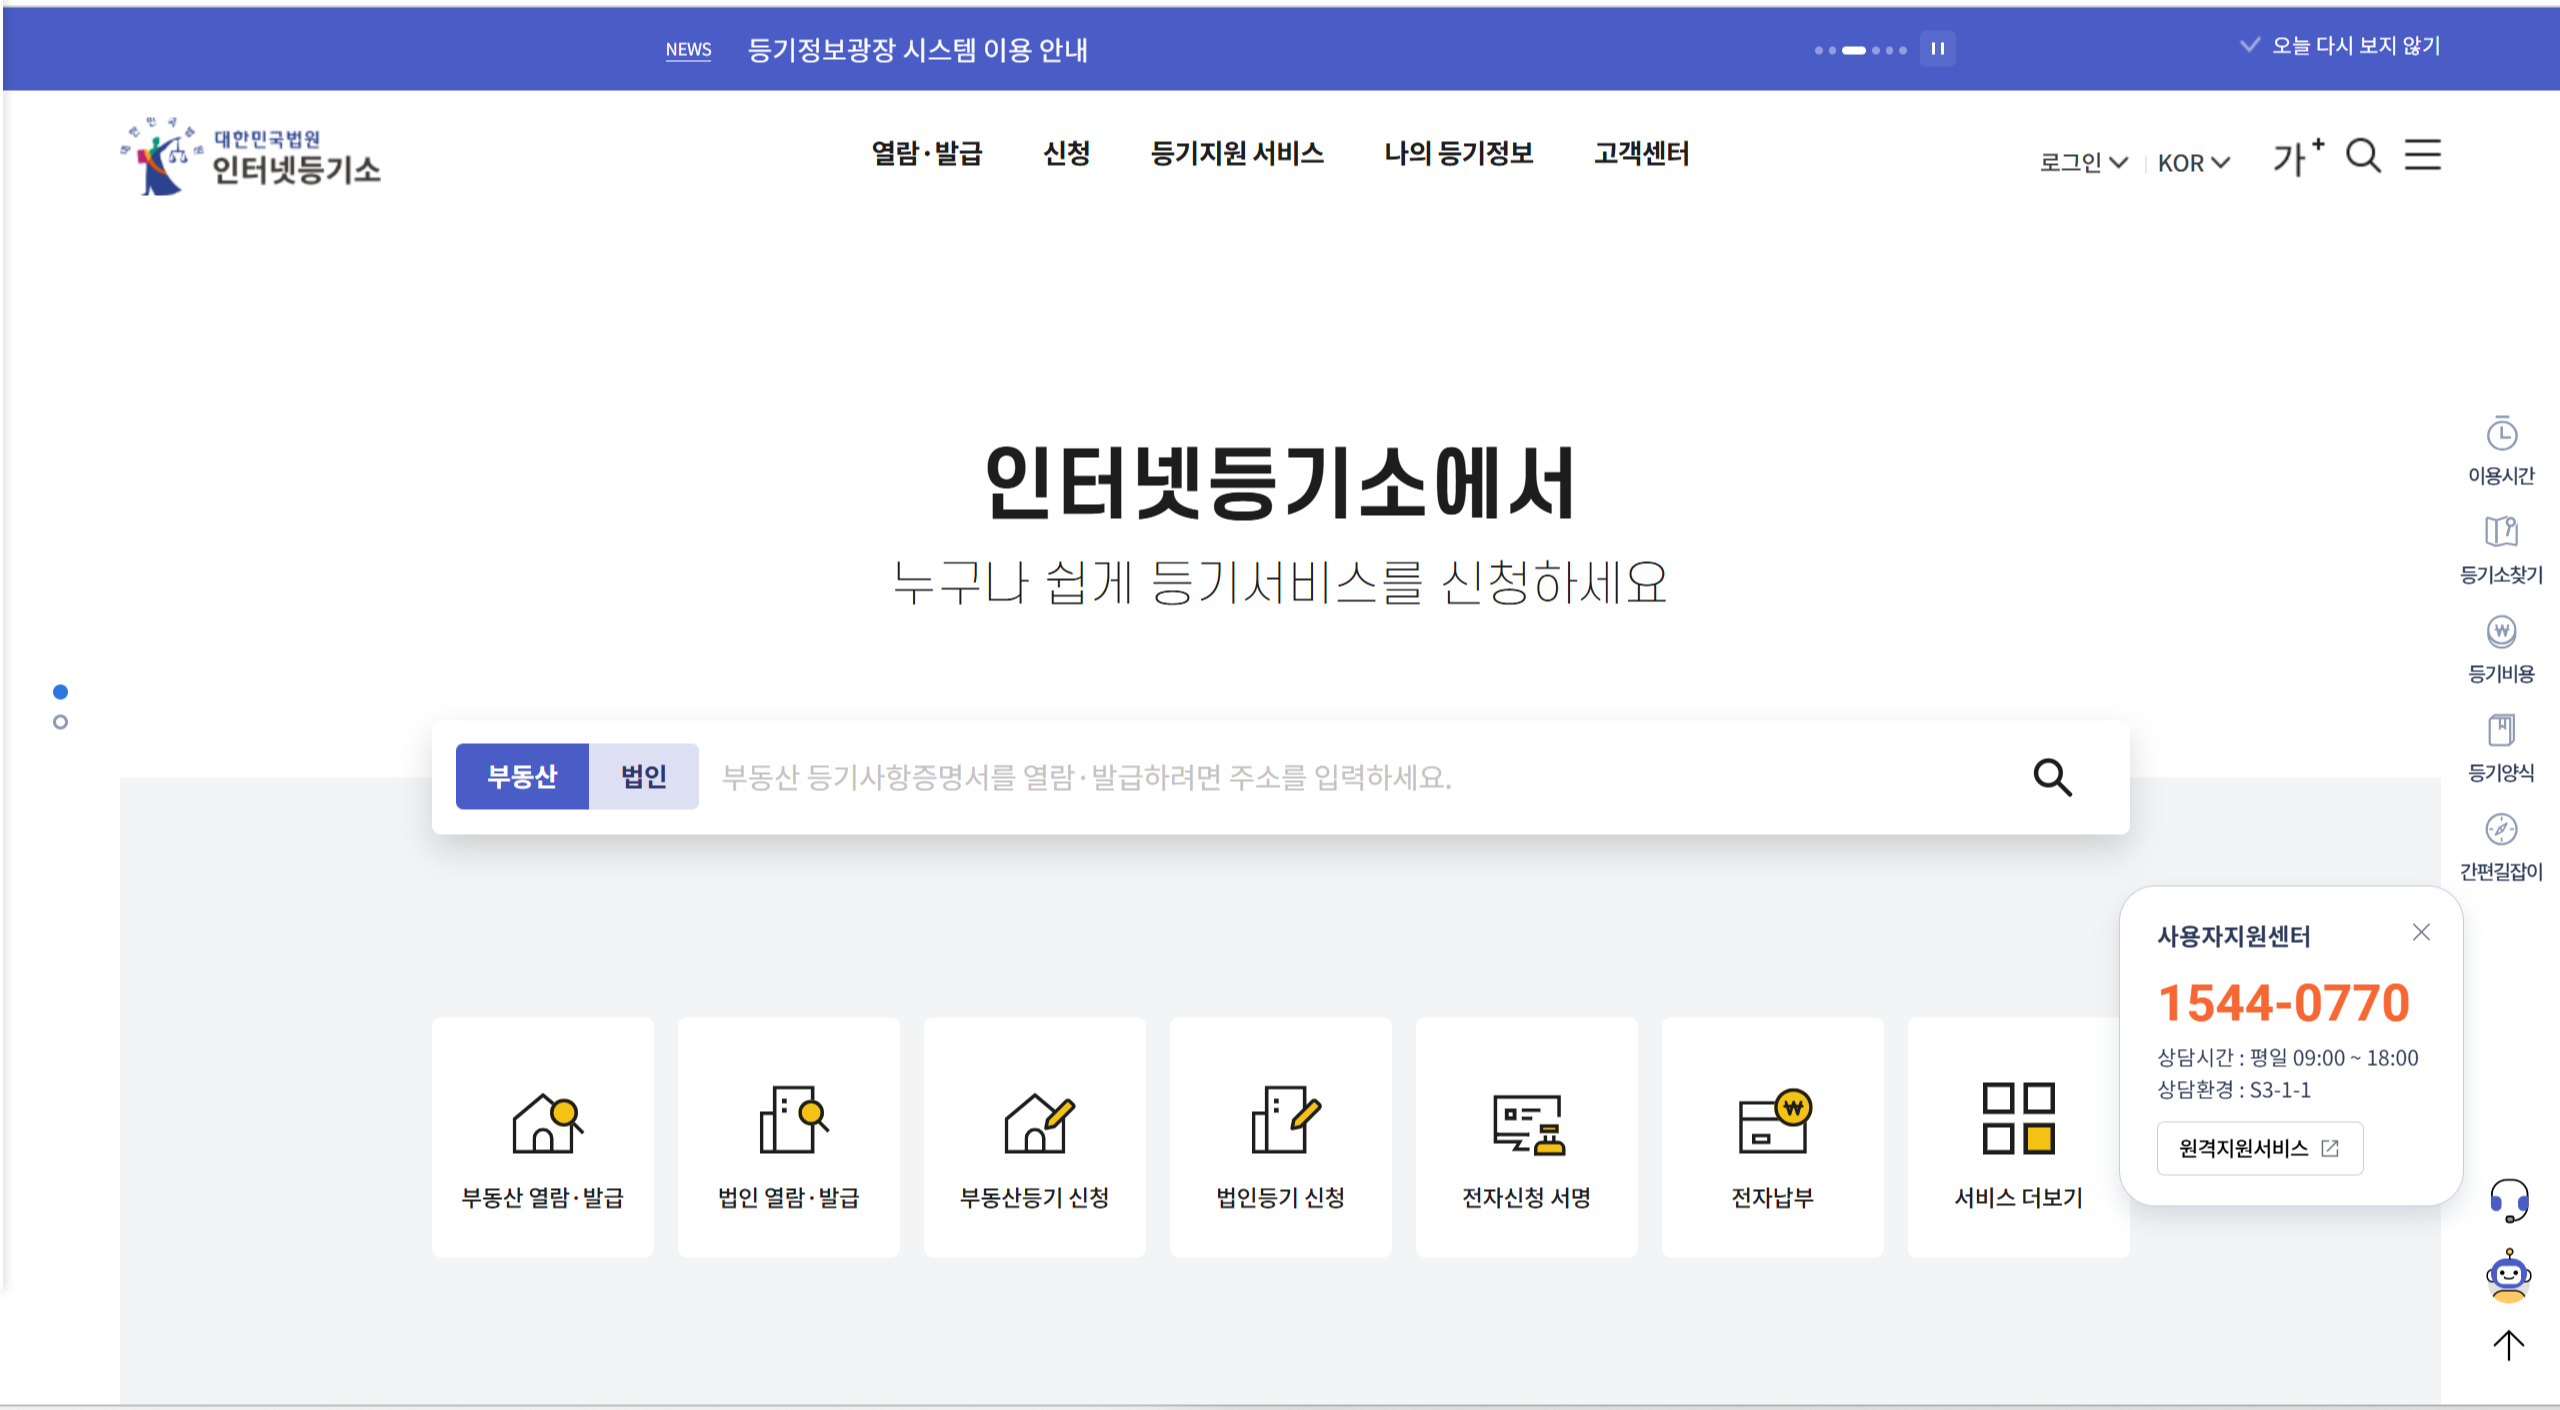Image resolution: width=2560 pixels, height=1410 pixels.
Task: Select the 법인 search tab
Action: [644, 776]
